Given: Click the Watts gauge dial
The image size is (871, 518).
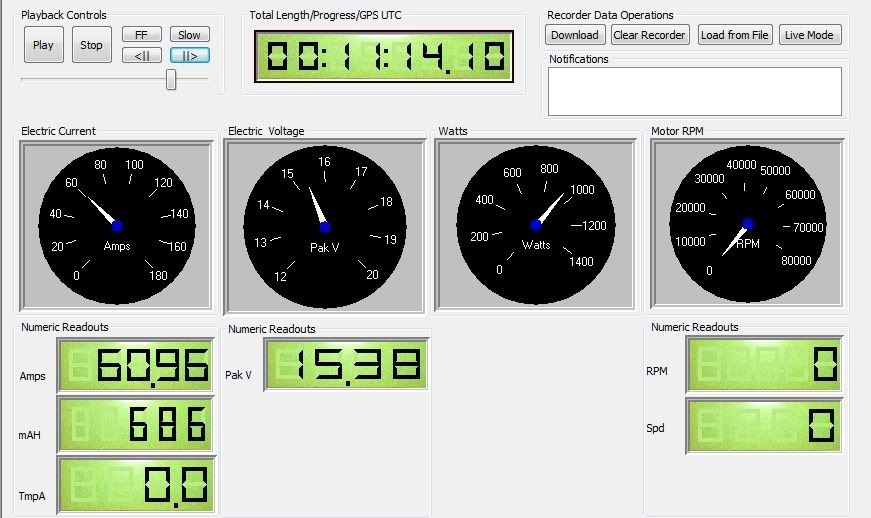Looking at the screenshot, I should [x=535, y=226].
